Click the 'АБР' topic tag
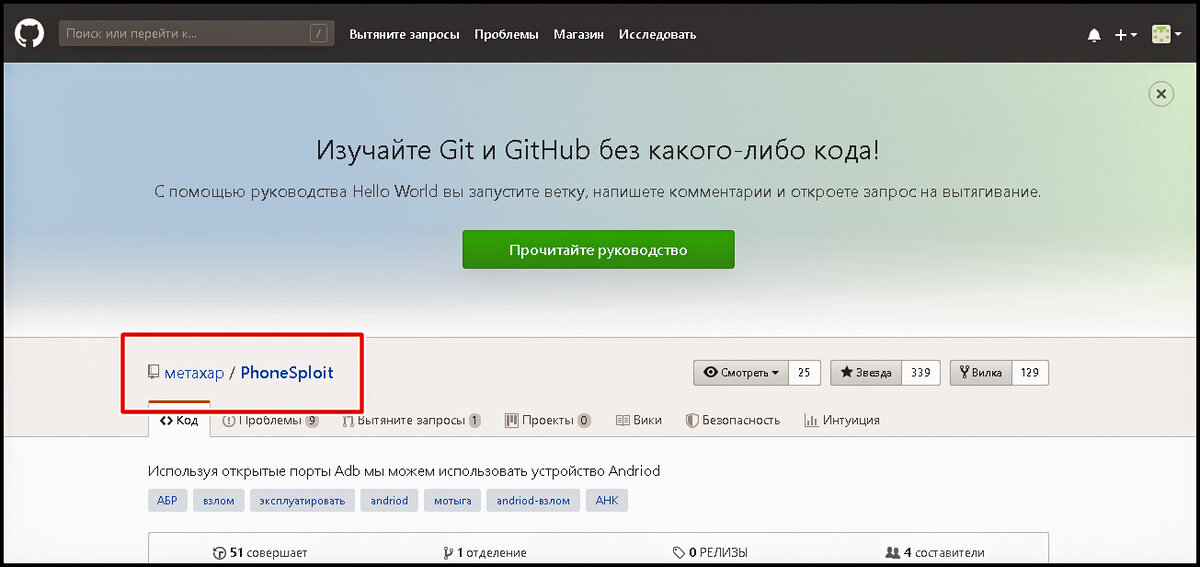This screenshot has width=1200, height=567. pyautogui.click(x=167, y=500)
